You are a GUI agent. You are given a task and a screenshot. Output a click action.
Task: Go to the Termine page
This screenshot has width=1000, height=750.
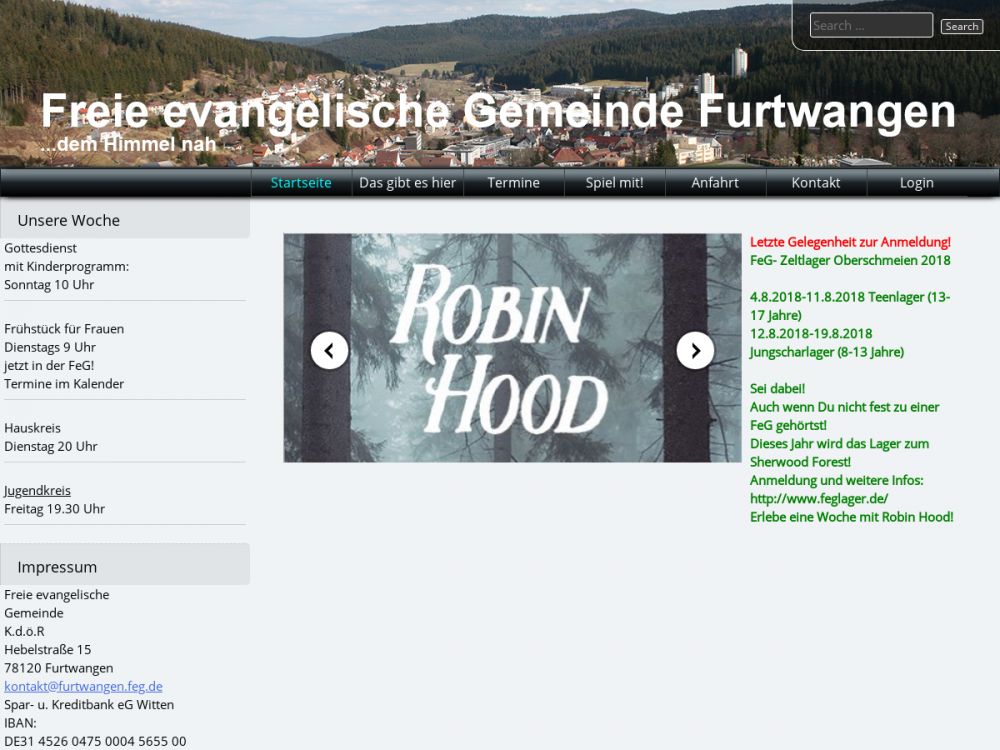(x=513, y=183)
